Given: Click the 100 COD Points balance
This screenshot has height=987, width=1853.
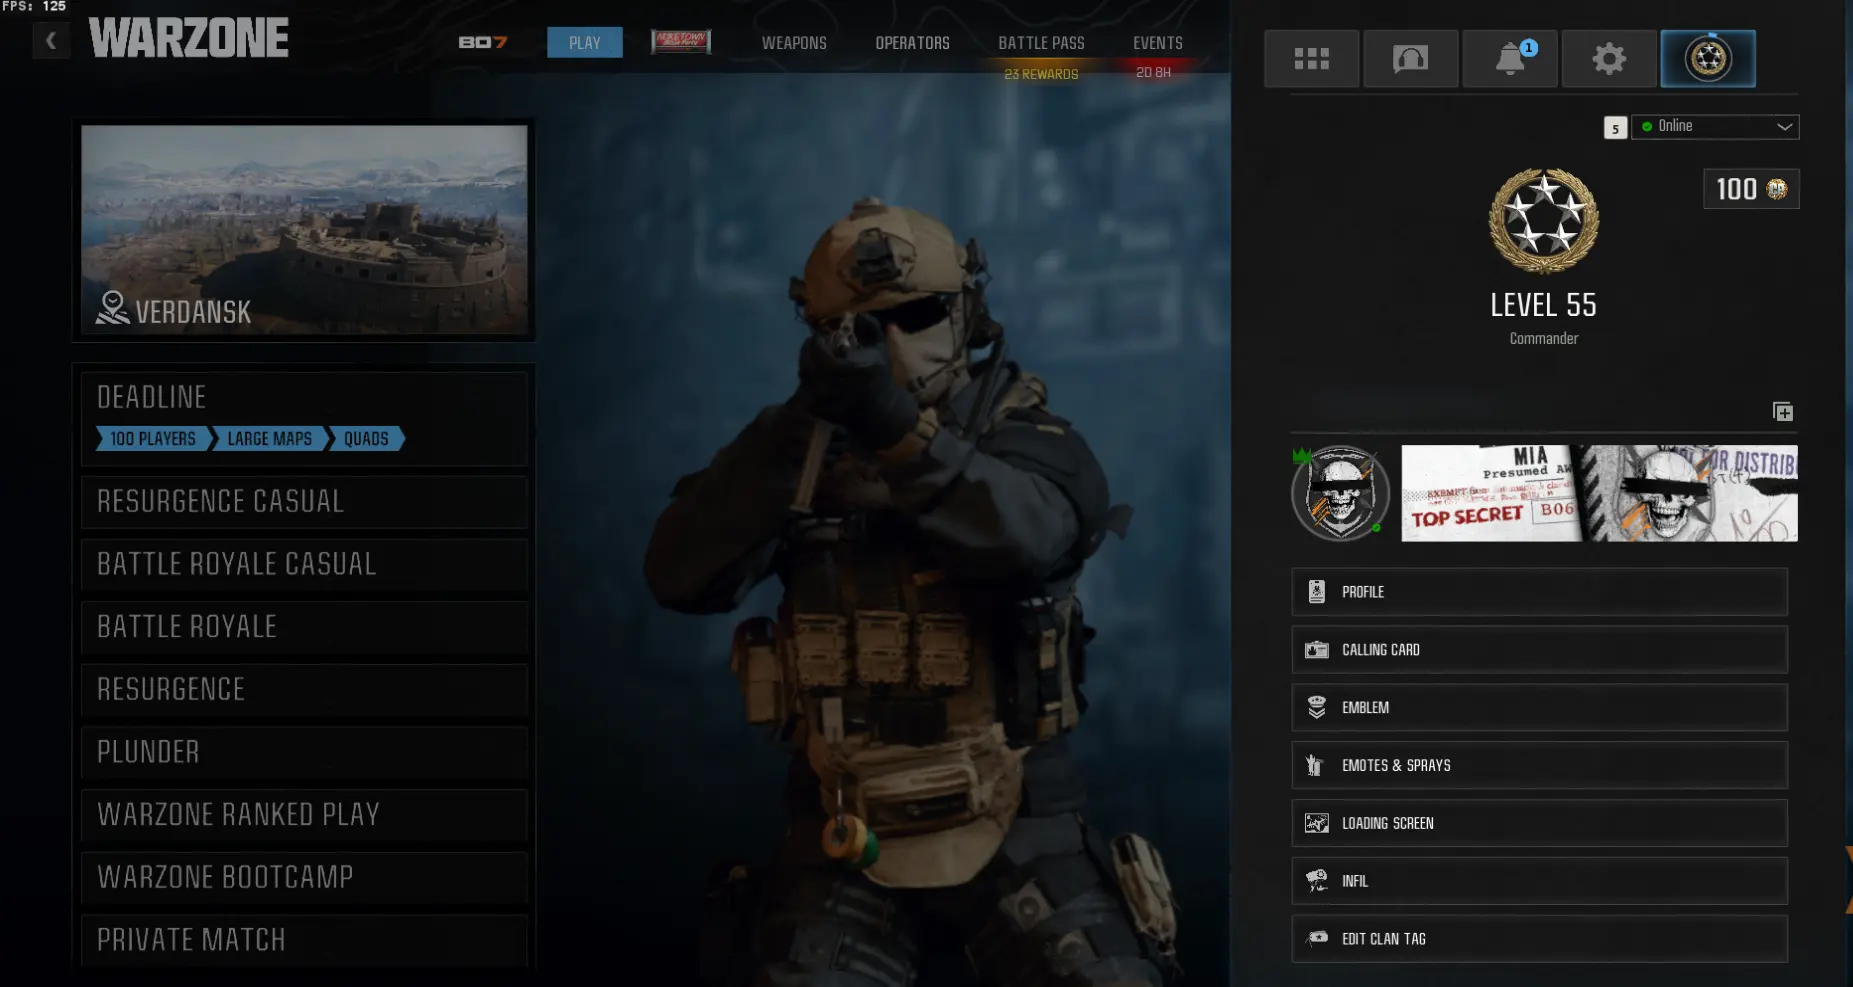Looking at the screenshot, I should point(1751,189).
